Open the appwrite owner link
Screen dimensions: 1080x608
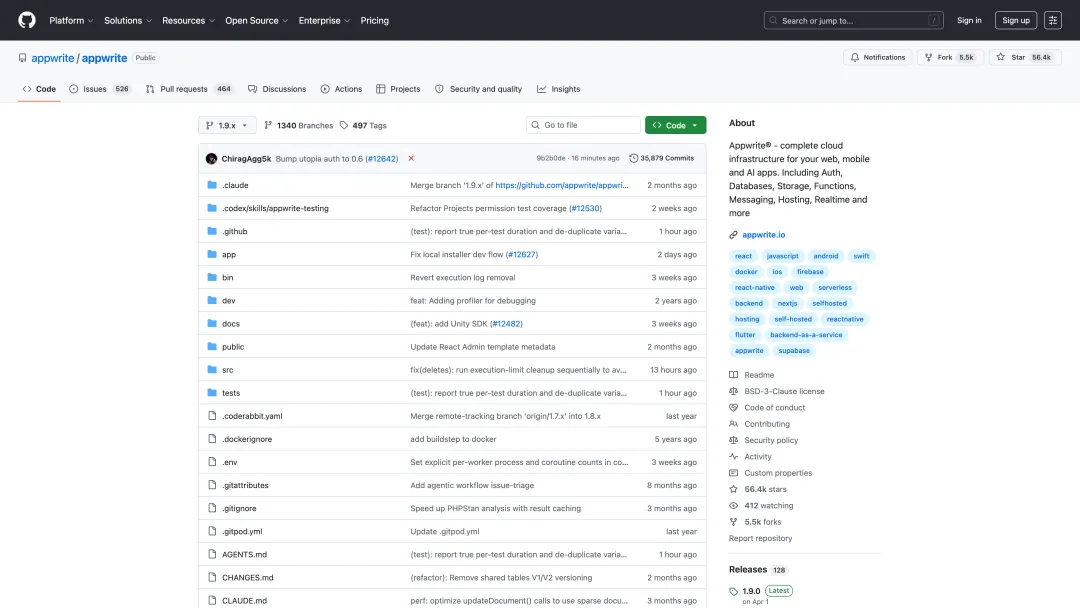point(52,58)
